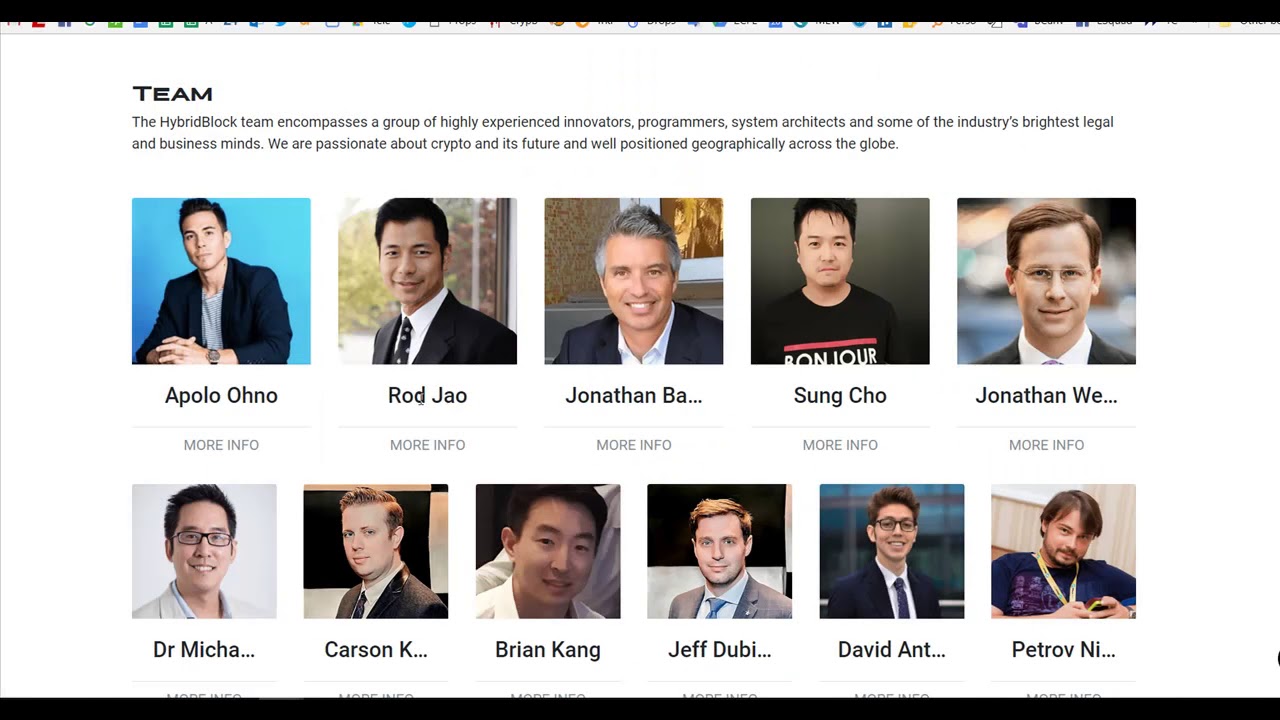1280x720 pixels.
Task: Open MORE INFO under Apolo Ohno
Action: [221, 445]
